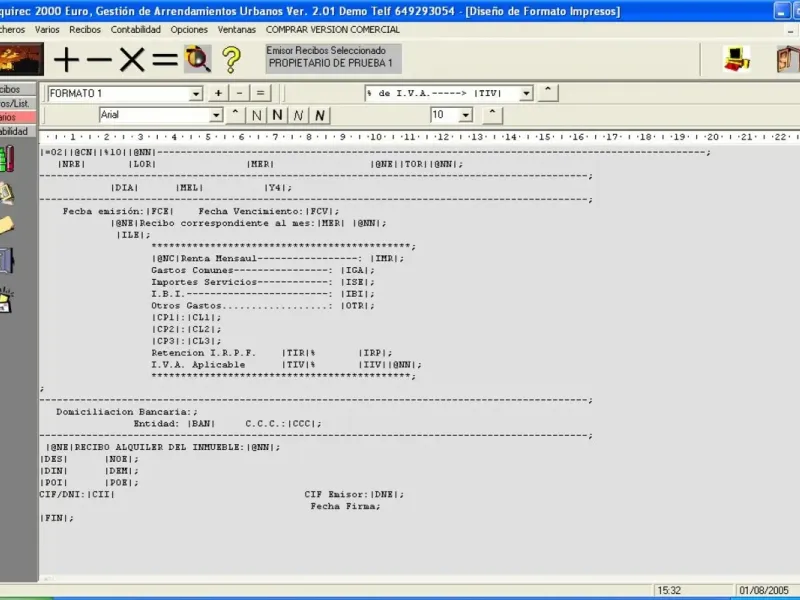Set bold font style N
The width and height of the screenshot is (800, 600).
coord(278,115)
